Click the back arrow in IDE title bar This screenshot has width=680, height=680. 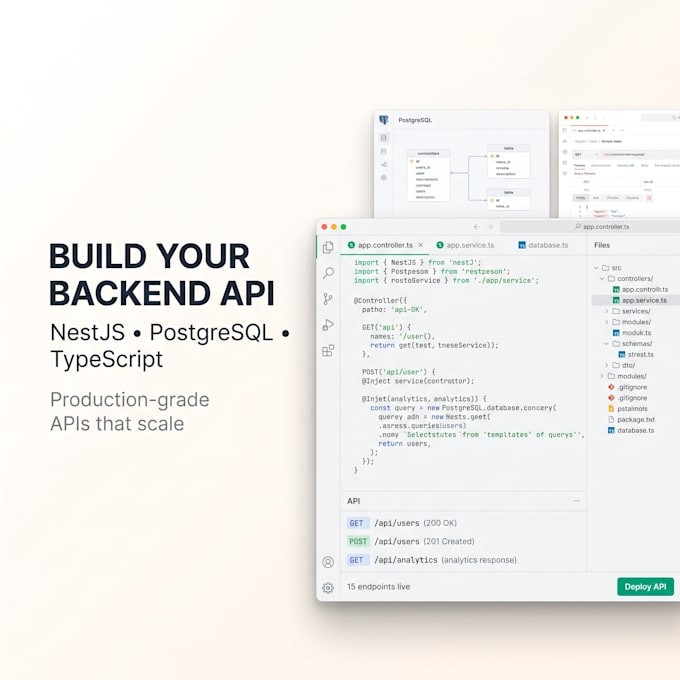coord(477,227)
